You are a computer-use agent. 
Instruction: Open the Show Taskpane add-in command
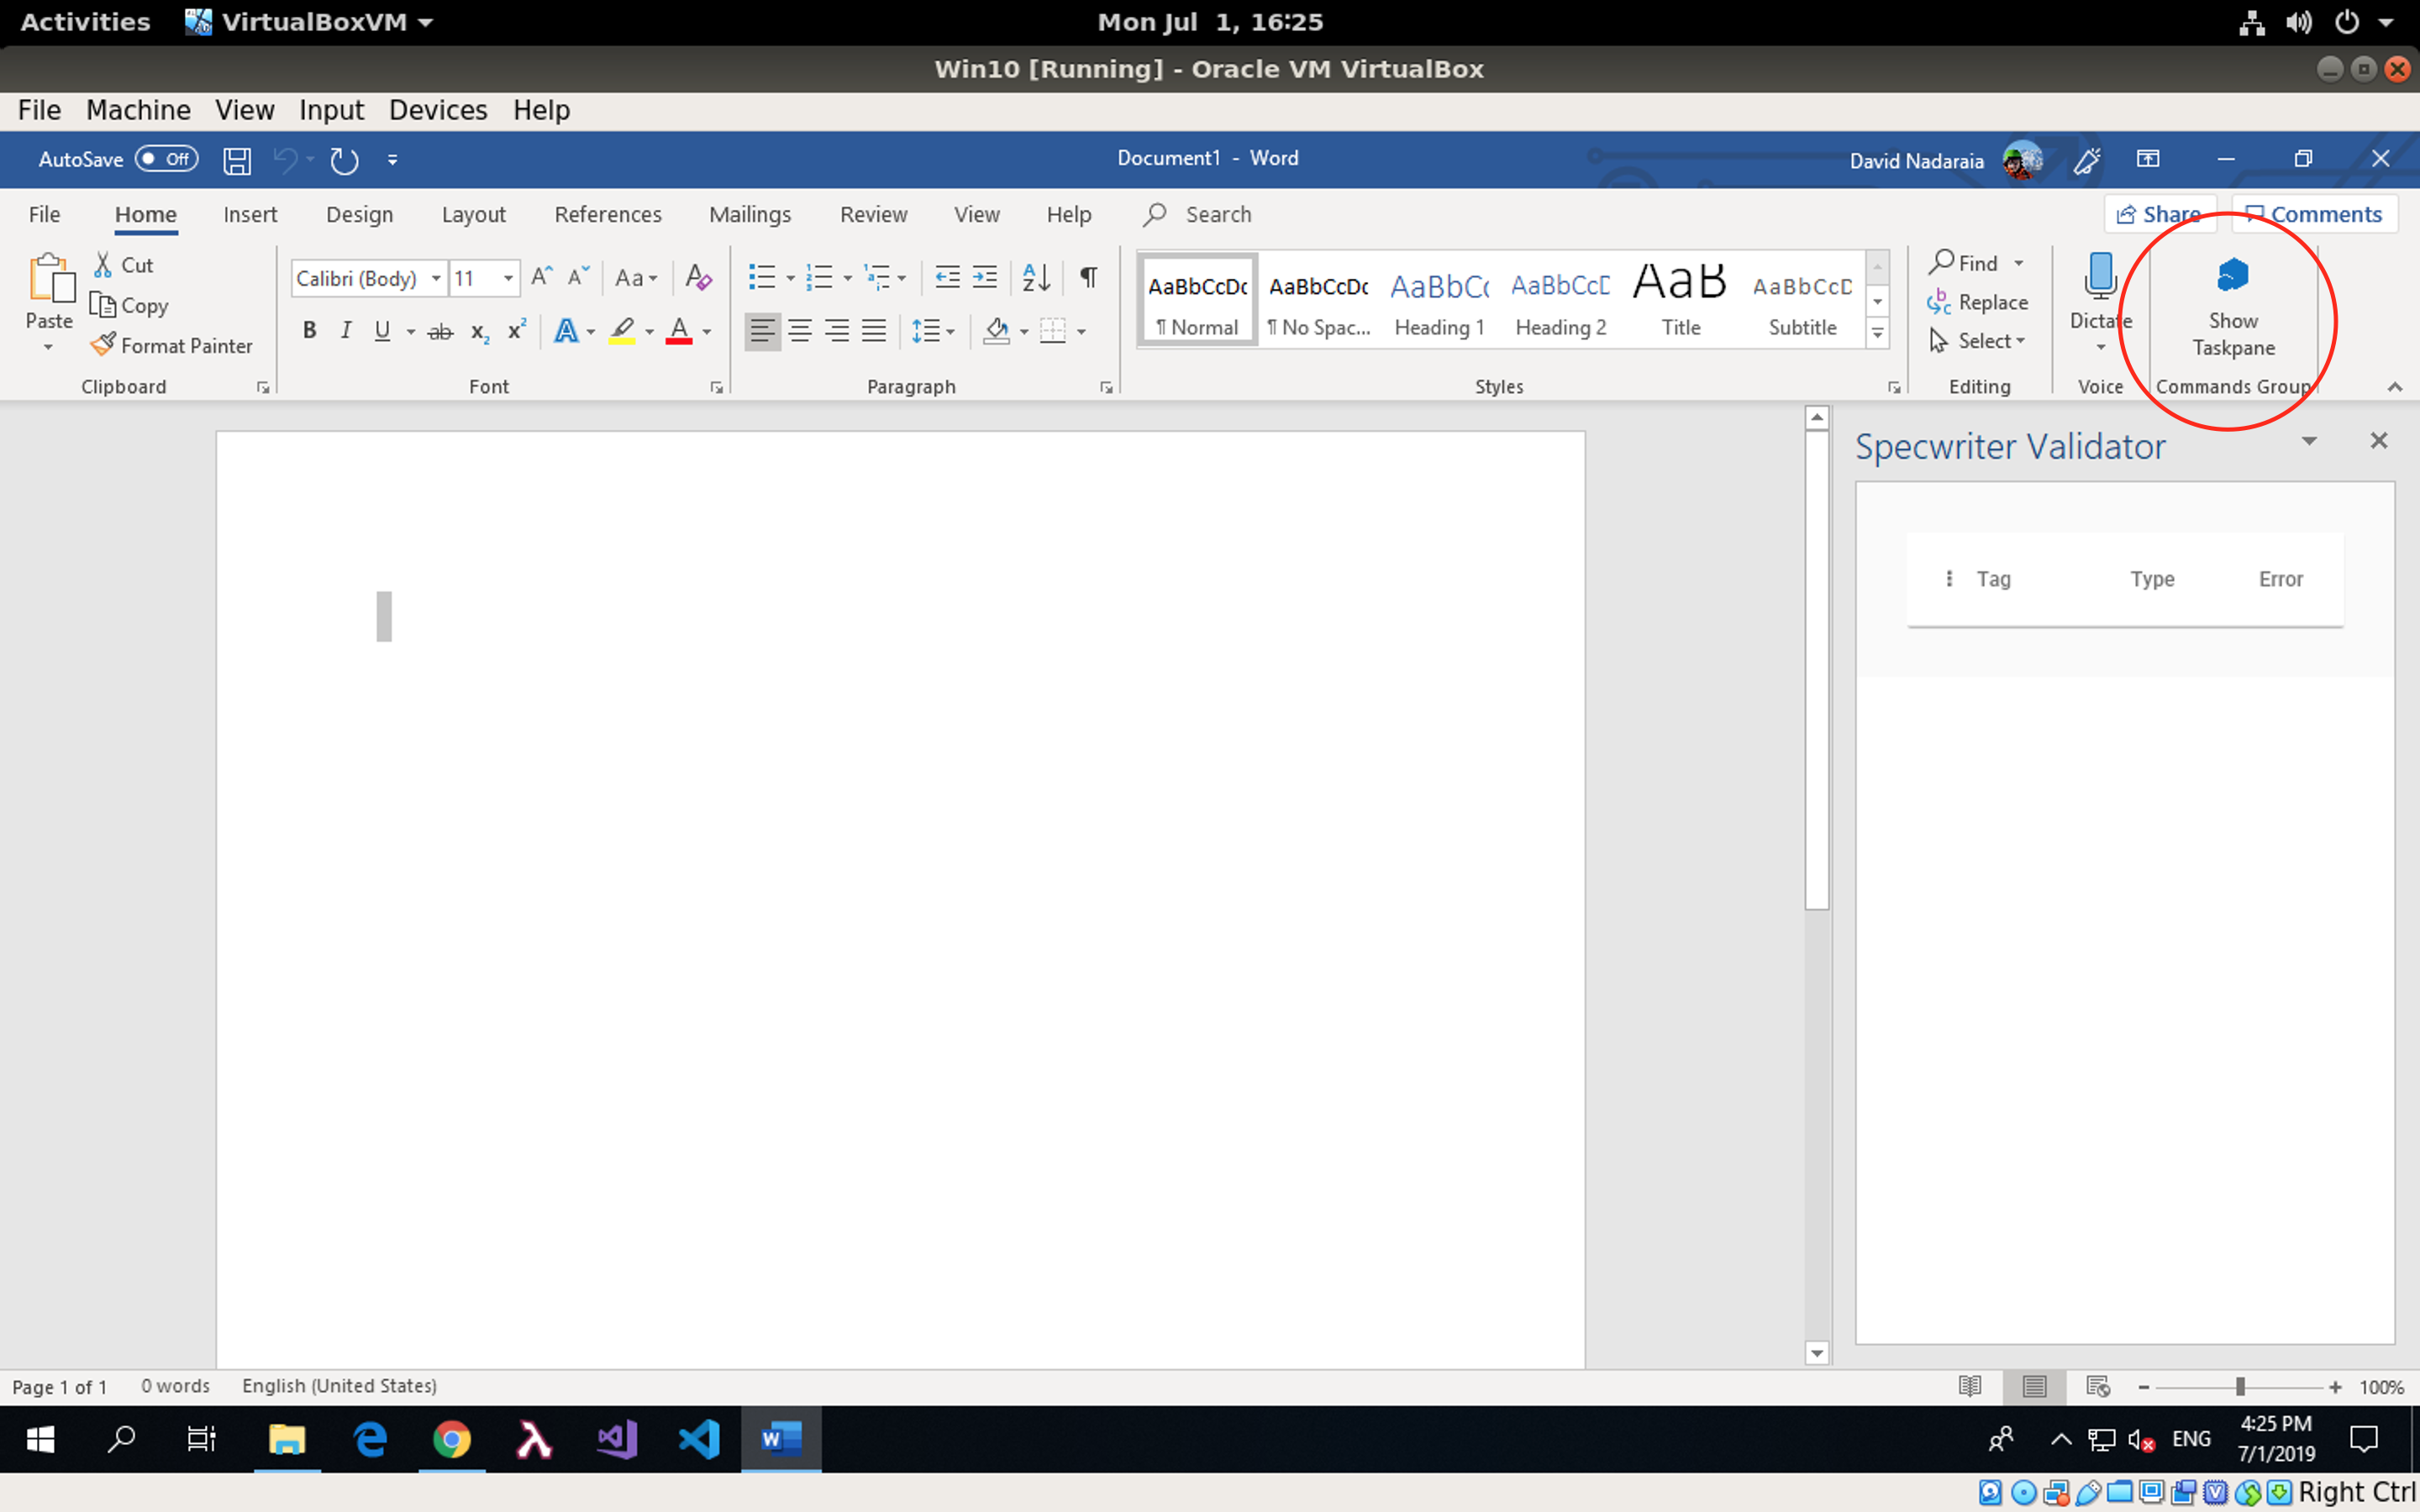tap(2233, 306)
